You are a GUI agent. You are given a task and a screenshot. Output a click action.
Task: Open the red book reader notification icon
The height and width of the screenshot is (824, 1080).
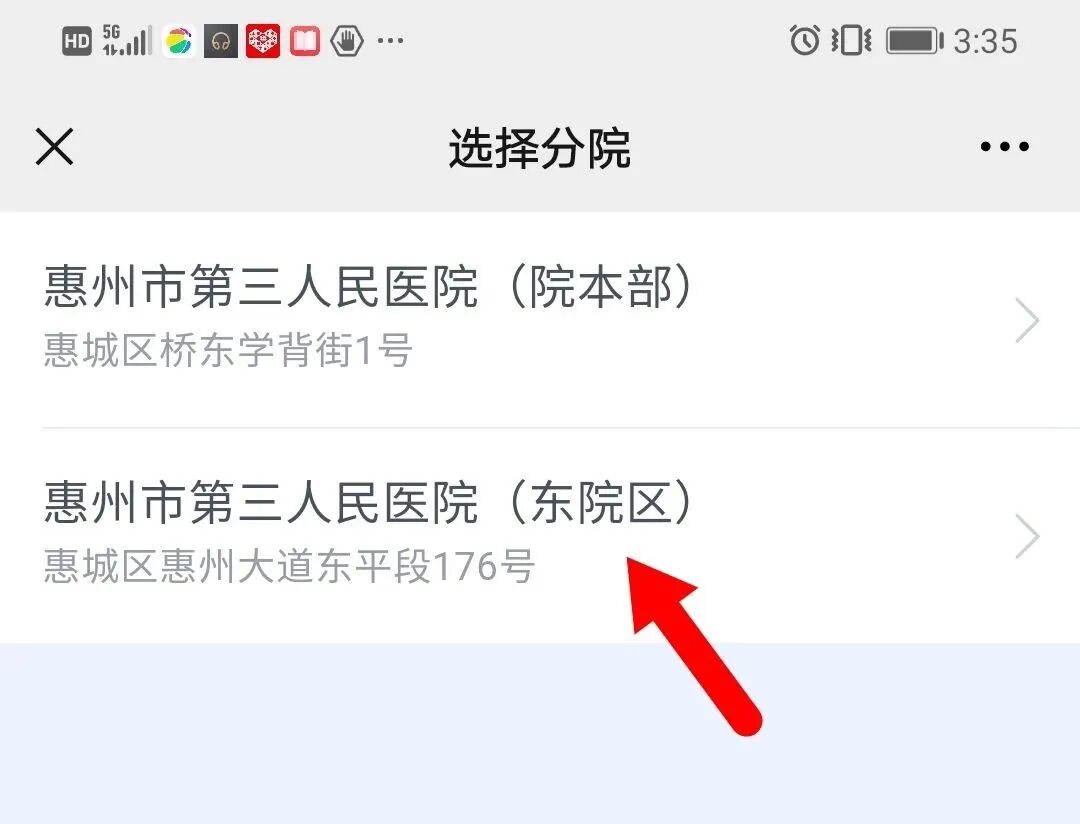click(304, 41)
